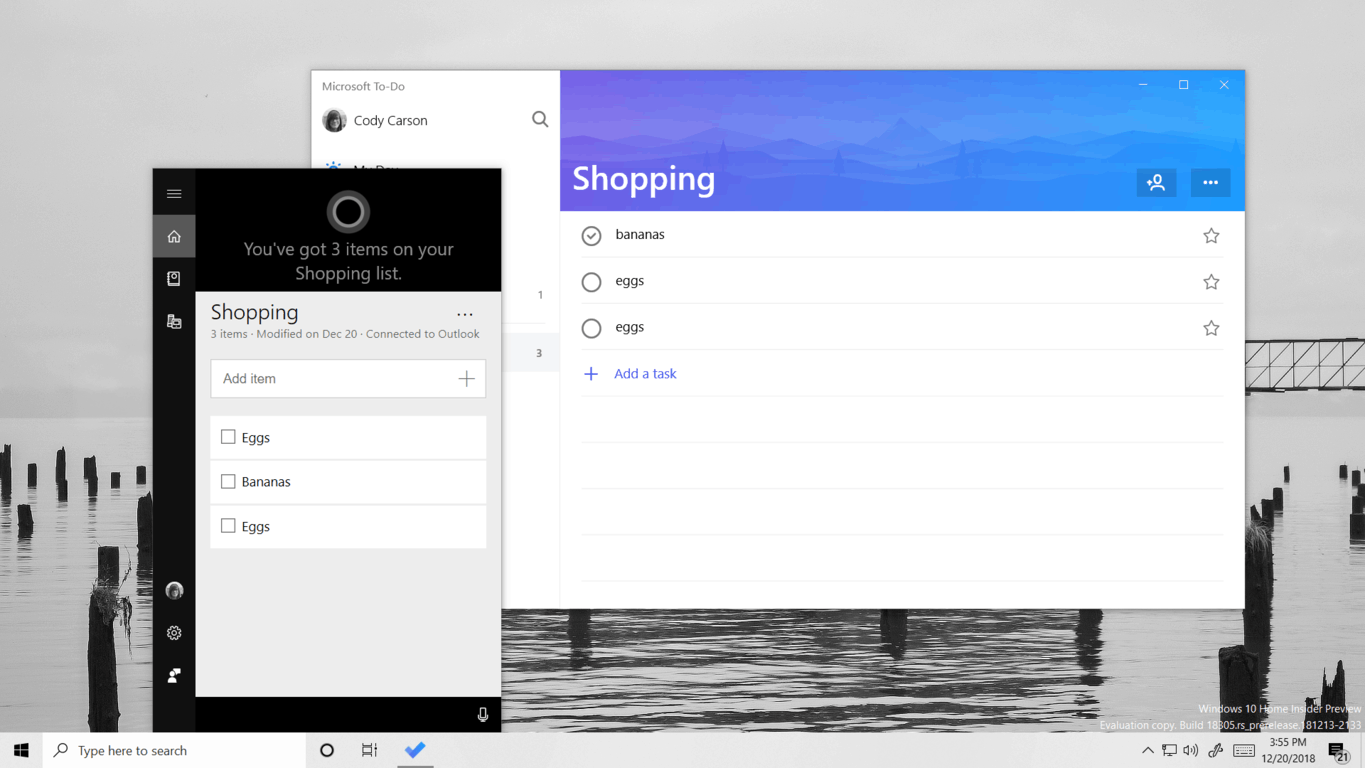Share the Shopping list in To-Do
Image resolution: width=1365 pixels, height=768 pixels.
[x=1156, y=183]
